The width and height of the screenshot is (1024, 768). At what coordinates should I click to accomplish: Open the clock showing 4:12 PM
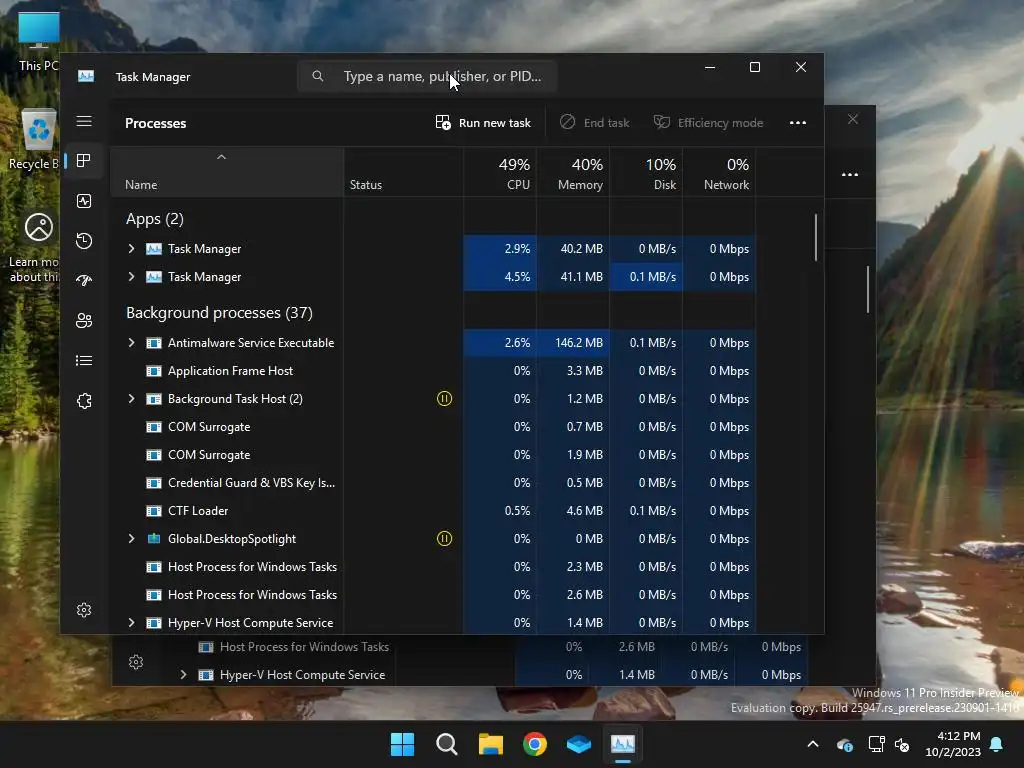pos(953,744)
